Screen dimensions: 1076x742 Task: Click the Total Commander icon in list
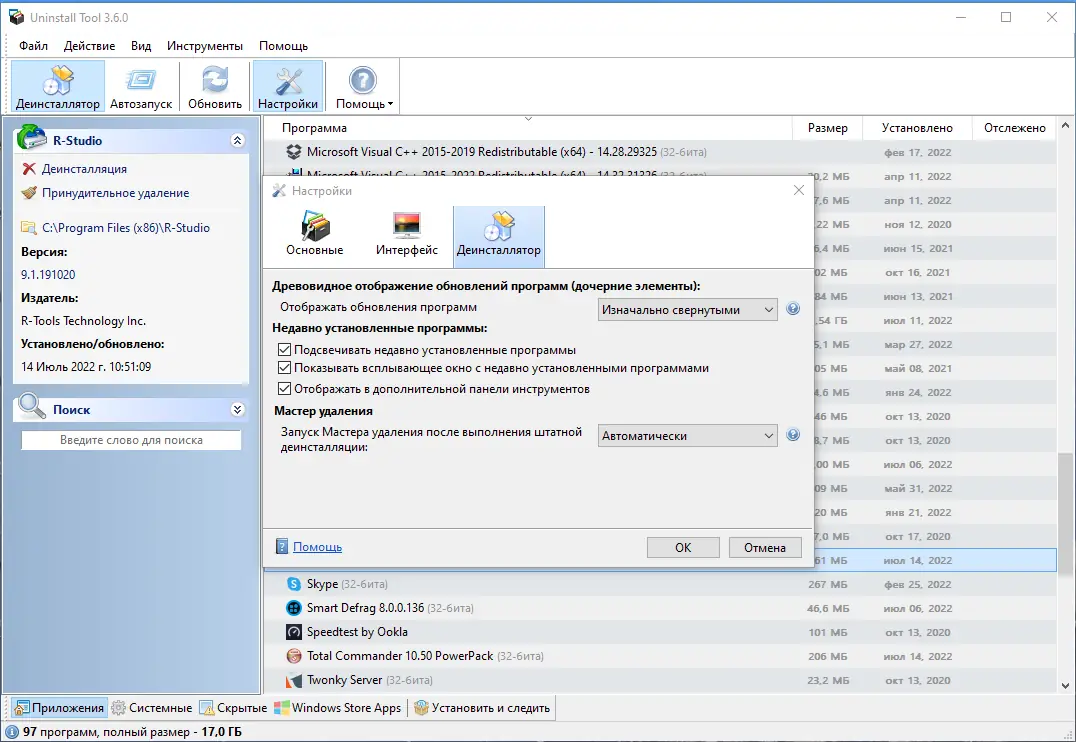tap(294, 656)
